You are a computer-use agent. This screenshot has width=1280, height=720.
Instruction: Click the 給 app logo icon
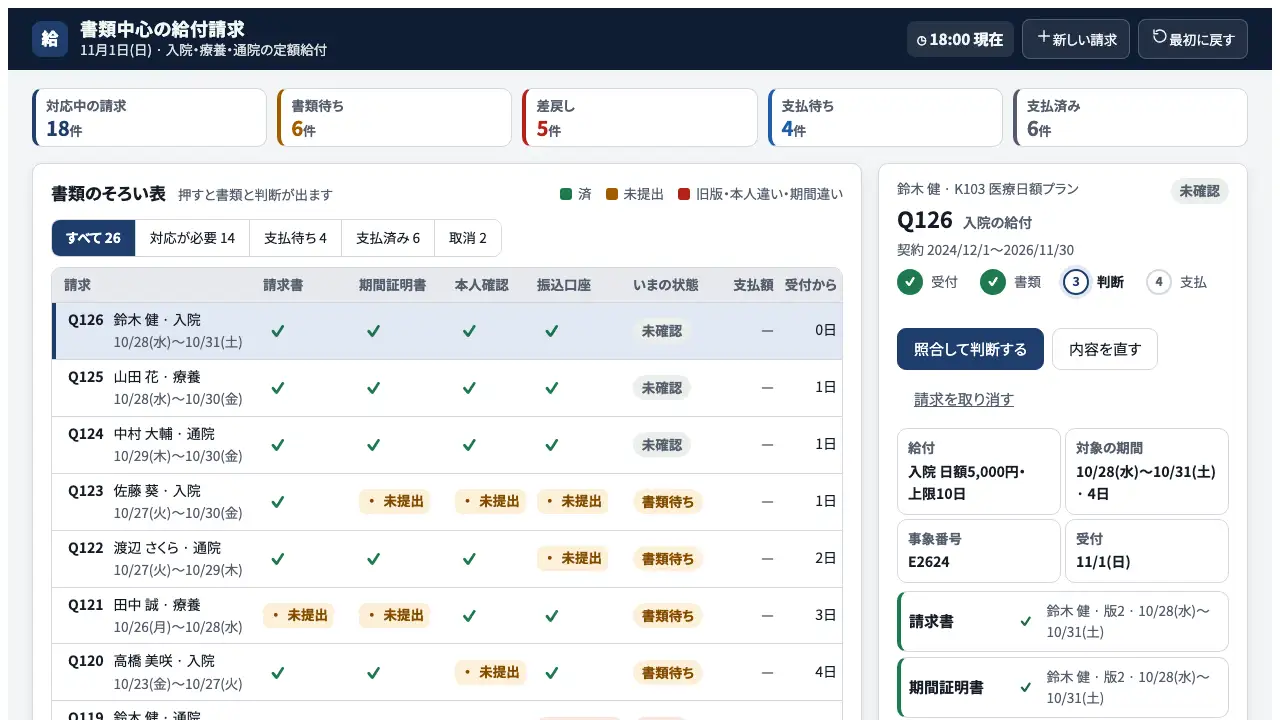point(50,39)
